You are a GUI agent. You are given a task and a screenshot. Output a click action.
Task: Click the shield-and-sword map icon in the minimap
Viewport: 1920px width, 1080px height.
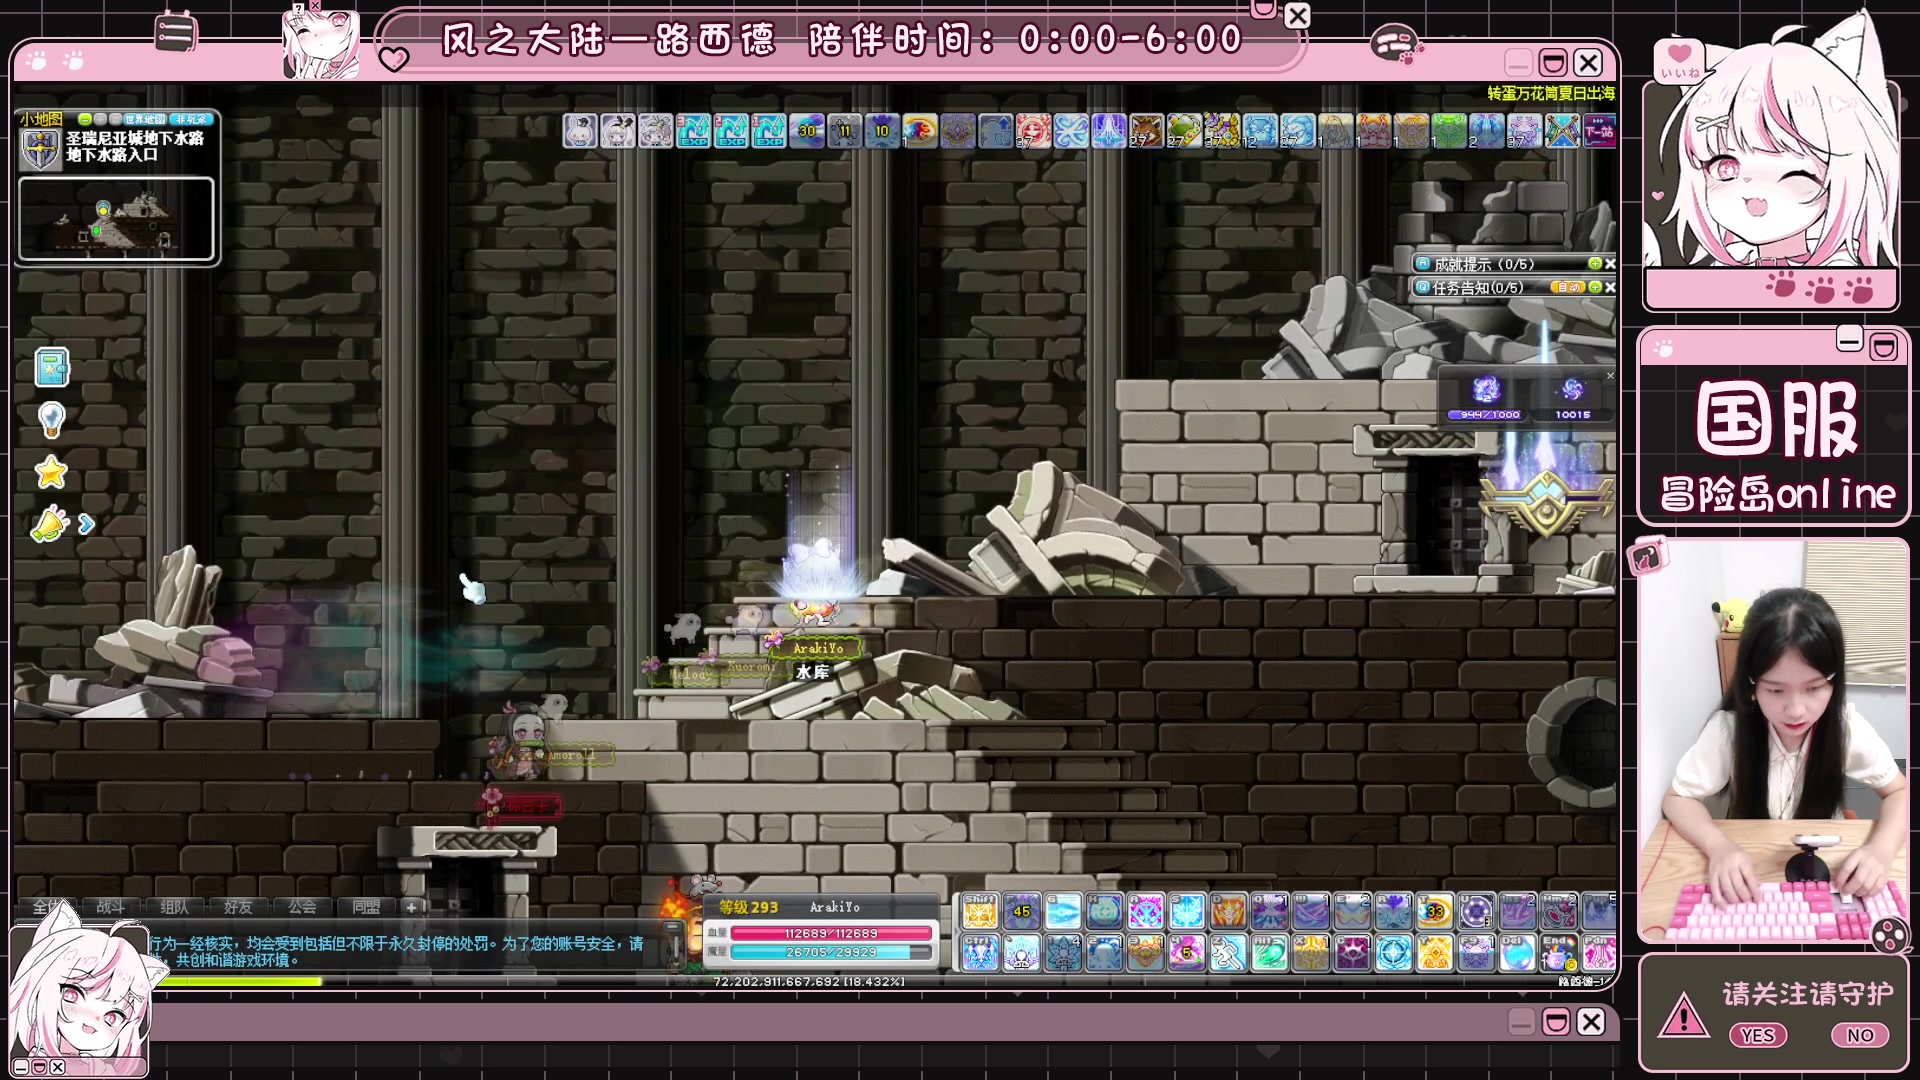click(x=41, y=148)
